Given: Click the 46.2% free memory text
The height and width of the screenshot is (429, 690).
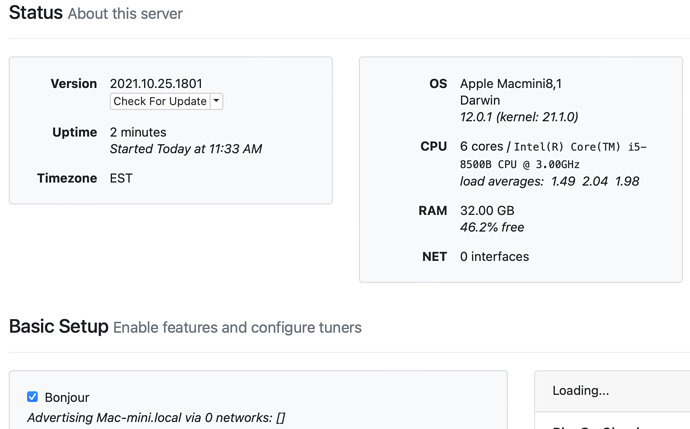Looking at the screenshot, I should click(492, 227).
